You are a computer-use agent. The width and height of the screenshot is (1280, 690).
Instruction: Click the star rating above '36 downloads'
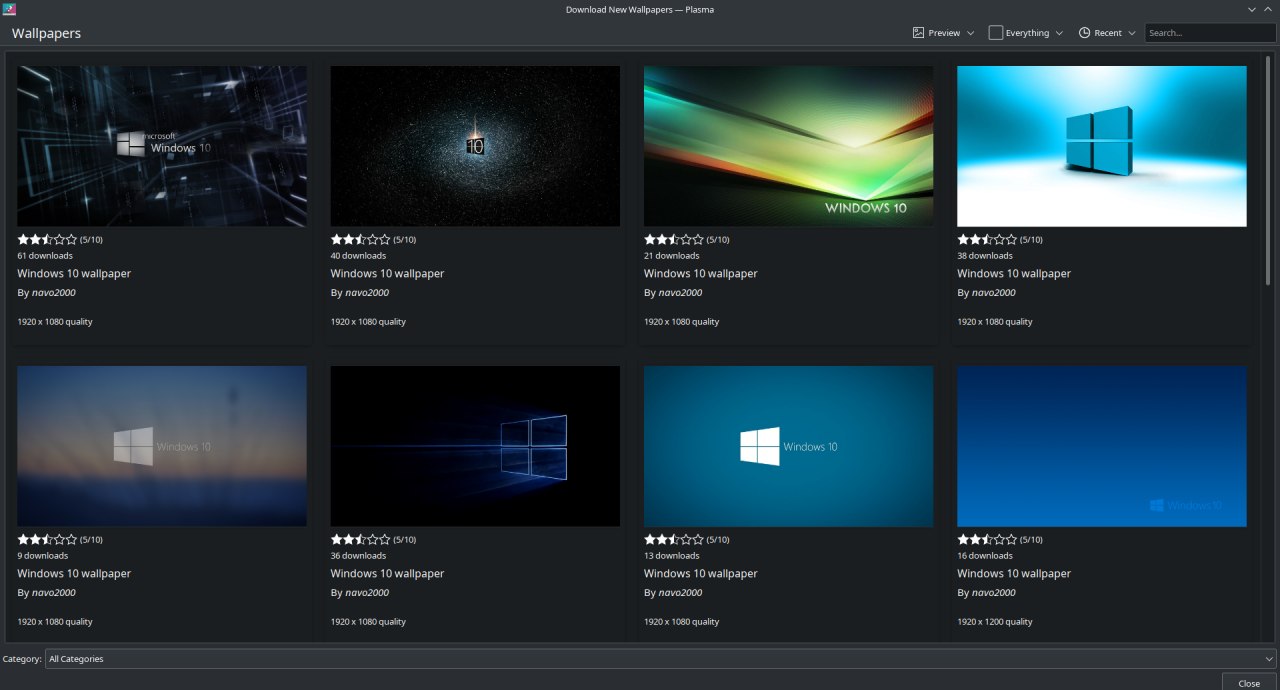point(361,539)
